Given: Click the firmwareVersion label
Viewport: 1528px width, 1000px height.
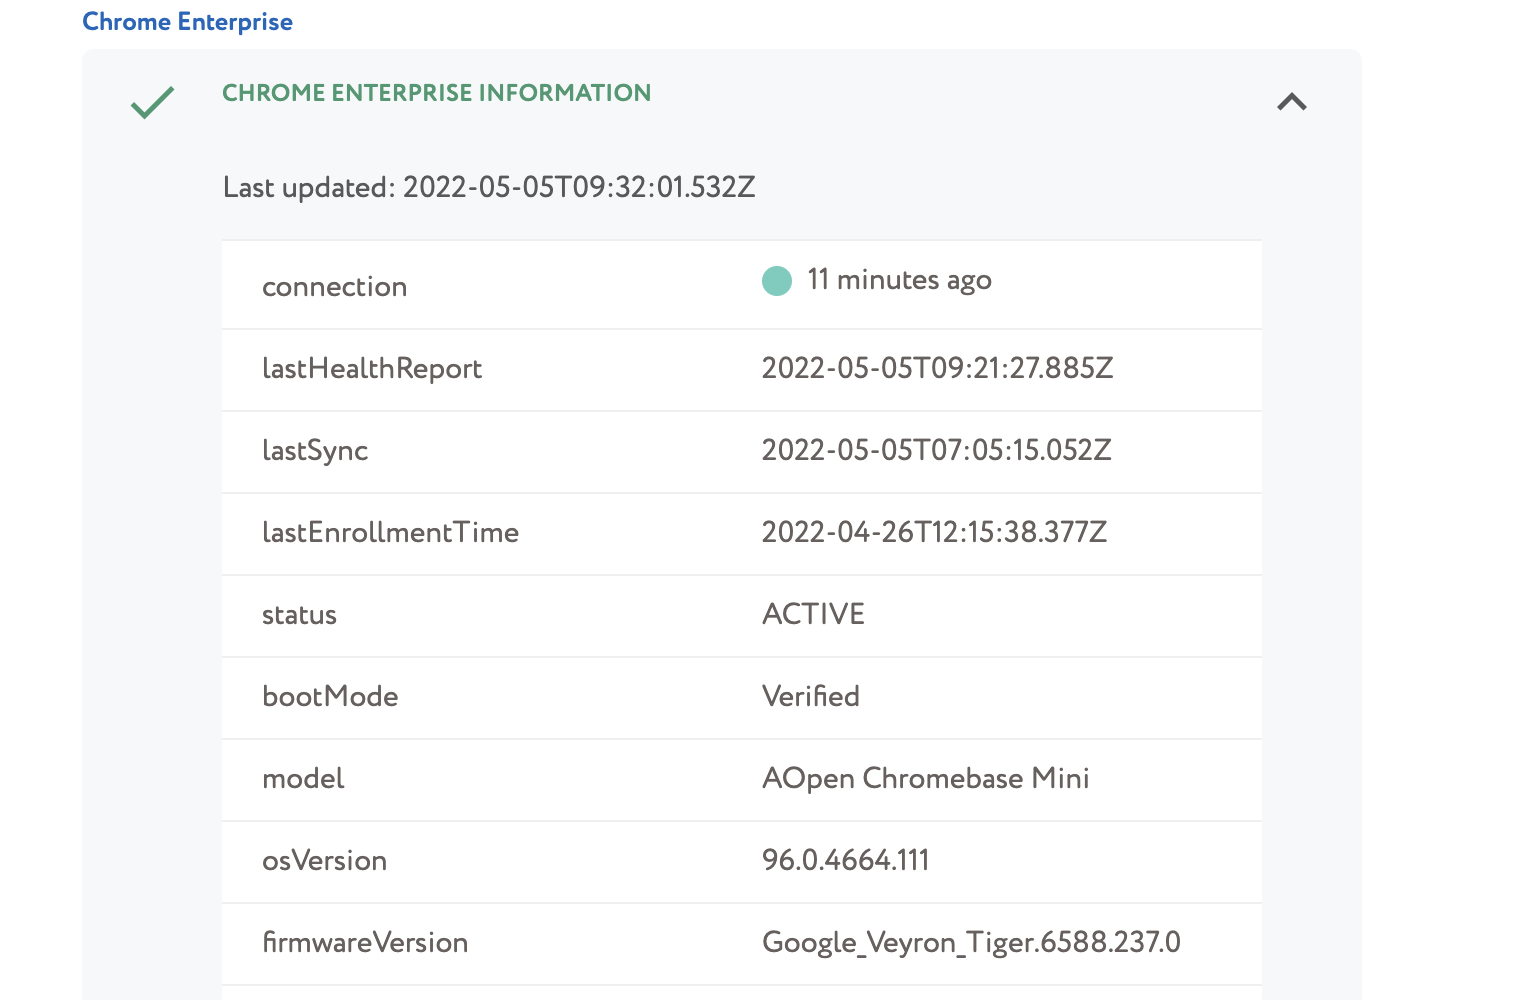Looking at the screenshot, I should point(365,942).
